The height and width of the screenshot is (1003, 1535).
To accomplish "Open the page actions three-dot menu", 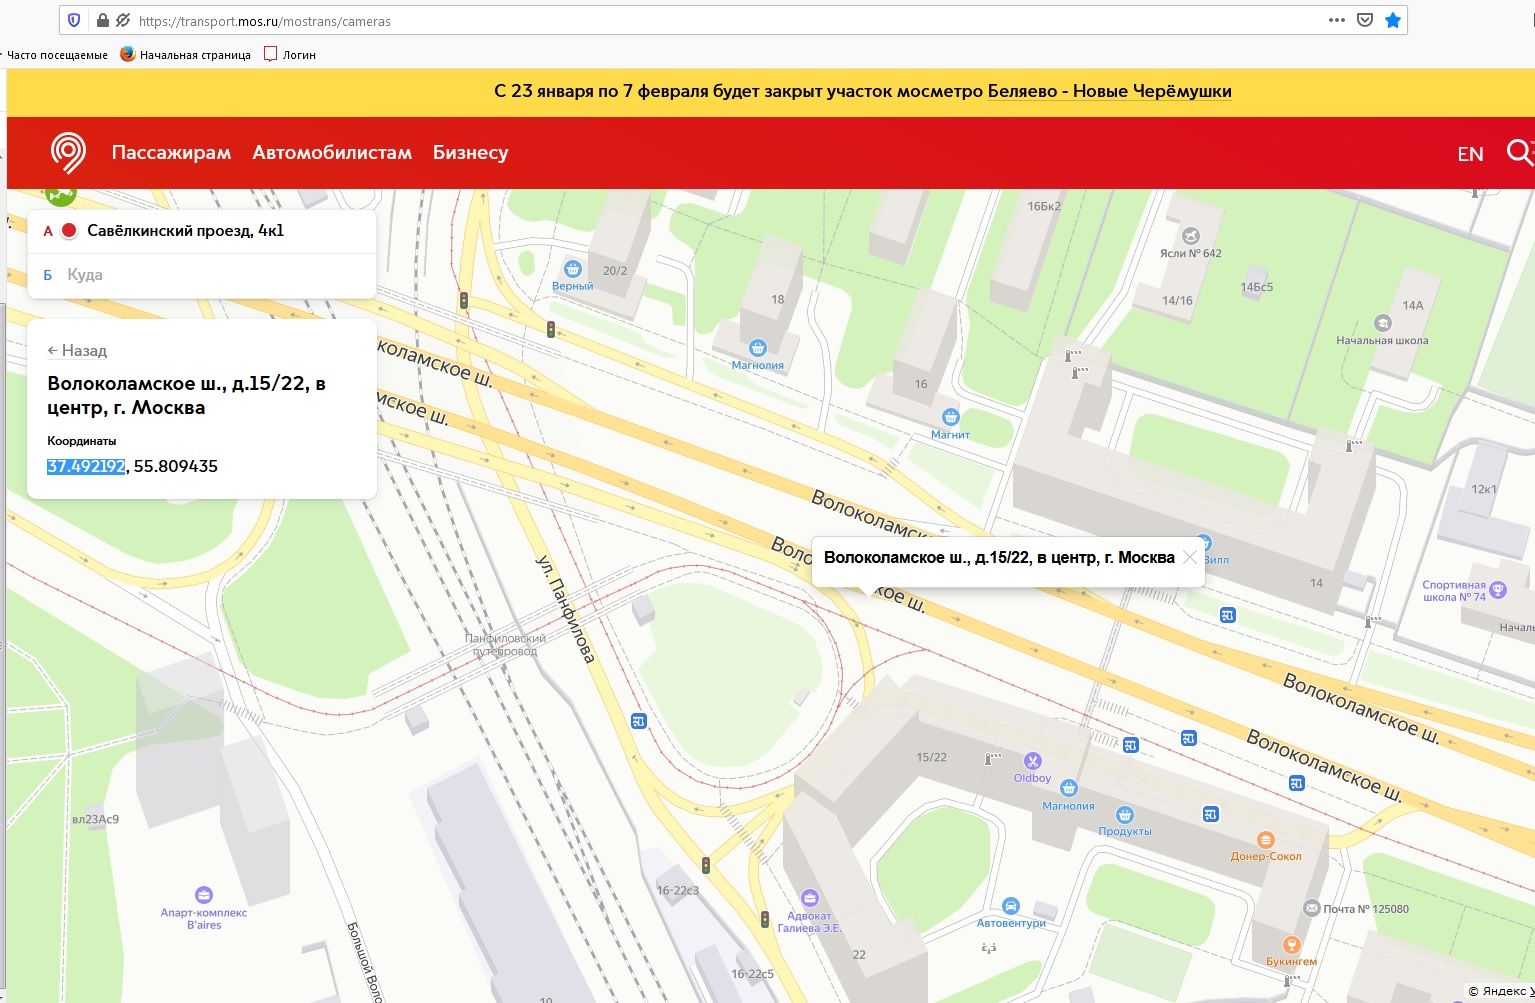I will click(x=1336, y=20).
